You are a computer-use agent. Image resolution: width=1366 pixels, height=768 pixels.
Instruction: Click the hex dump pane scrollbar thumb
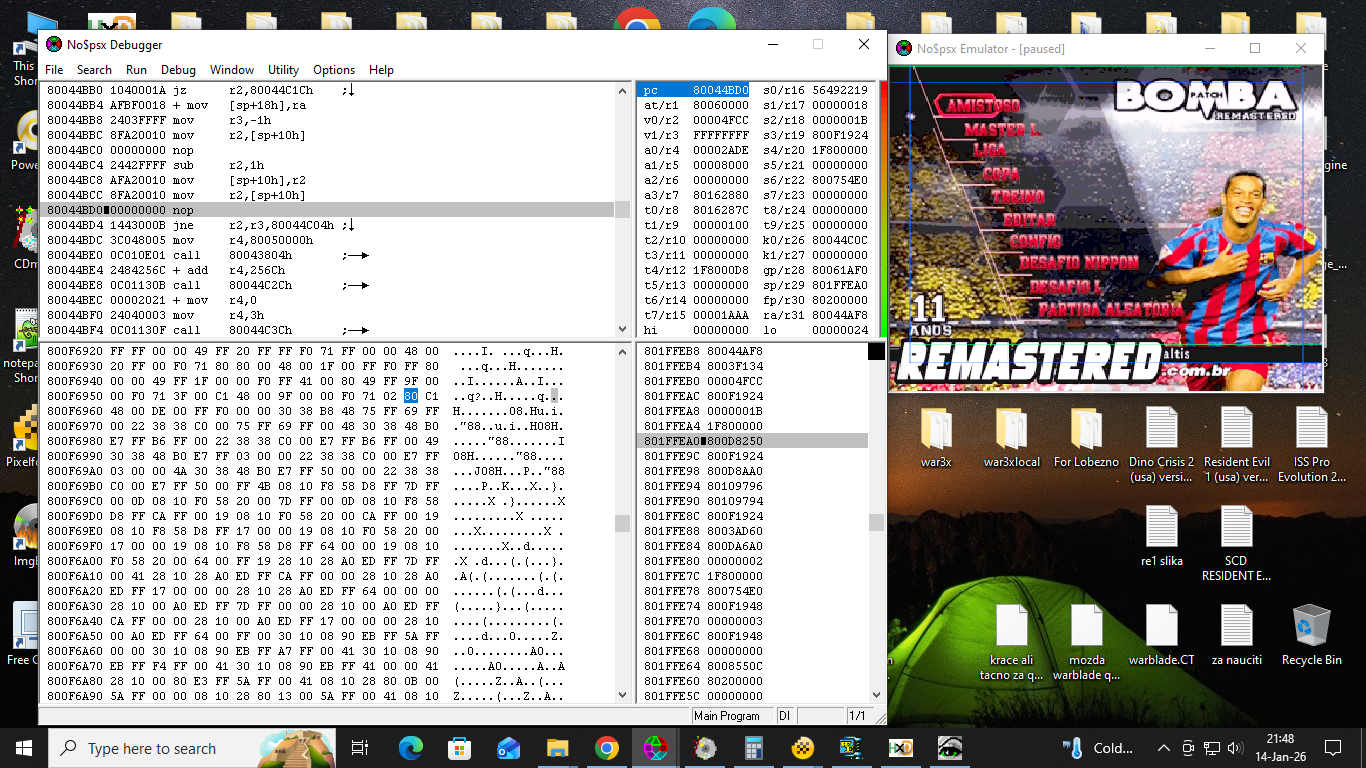coord(622,523)
